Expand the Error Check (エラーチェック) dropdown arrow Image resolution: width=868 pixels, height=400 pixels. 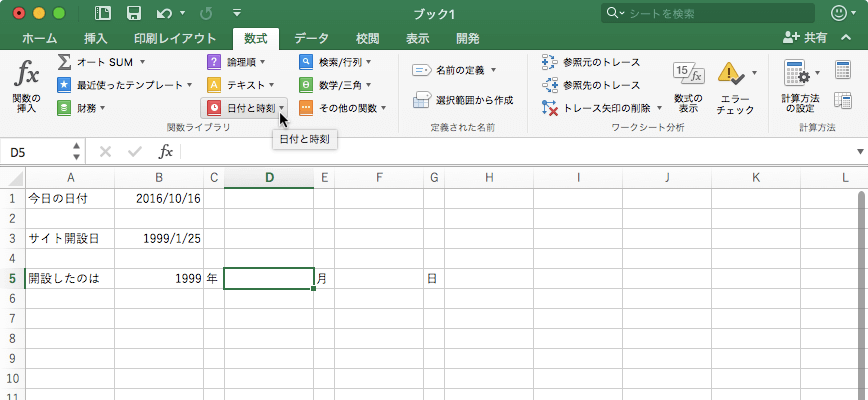pos(754,74)
